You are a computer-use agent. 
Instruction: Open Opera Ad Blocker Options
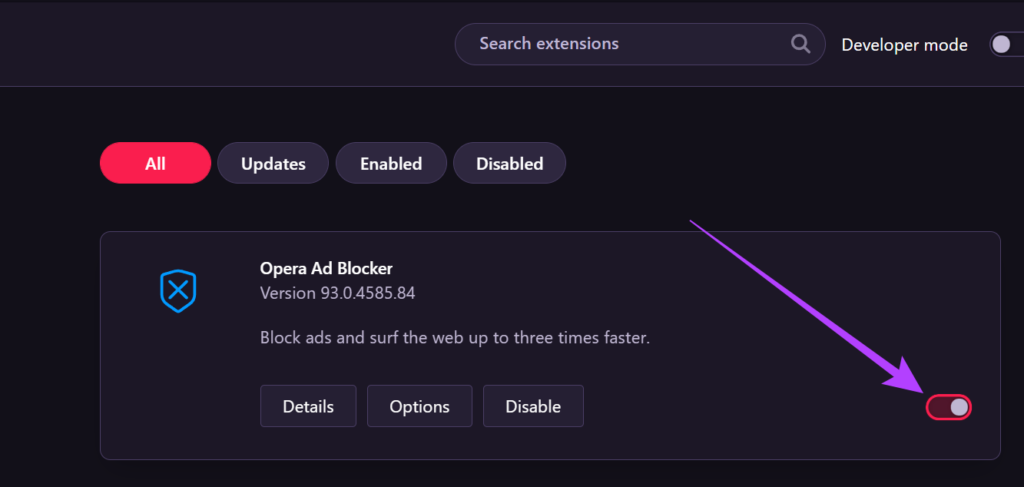(420, 406)
